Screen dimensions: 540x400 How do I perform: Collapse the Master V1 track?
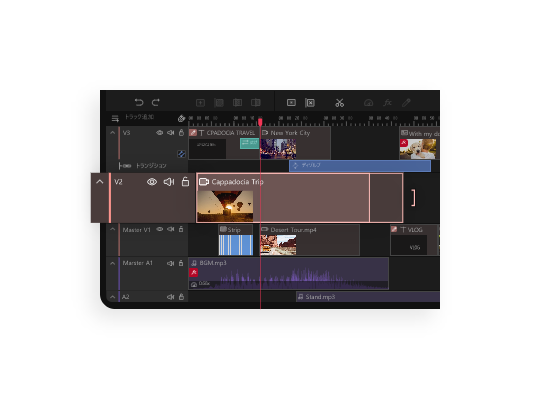click(113, 229)
